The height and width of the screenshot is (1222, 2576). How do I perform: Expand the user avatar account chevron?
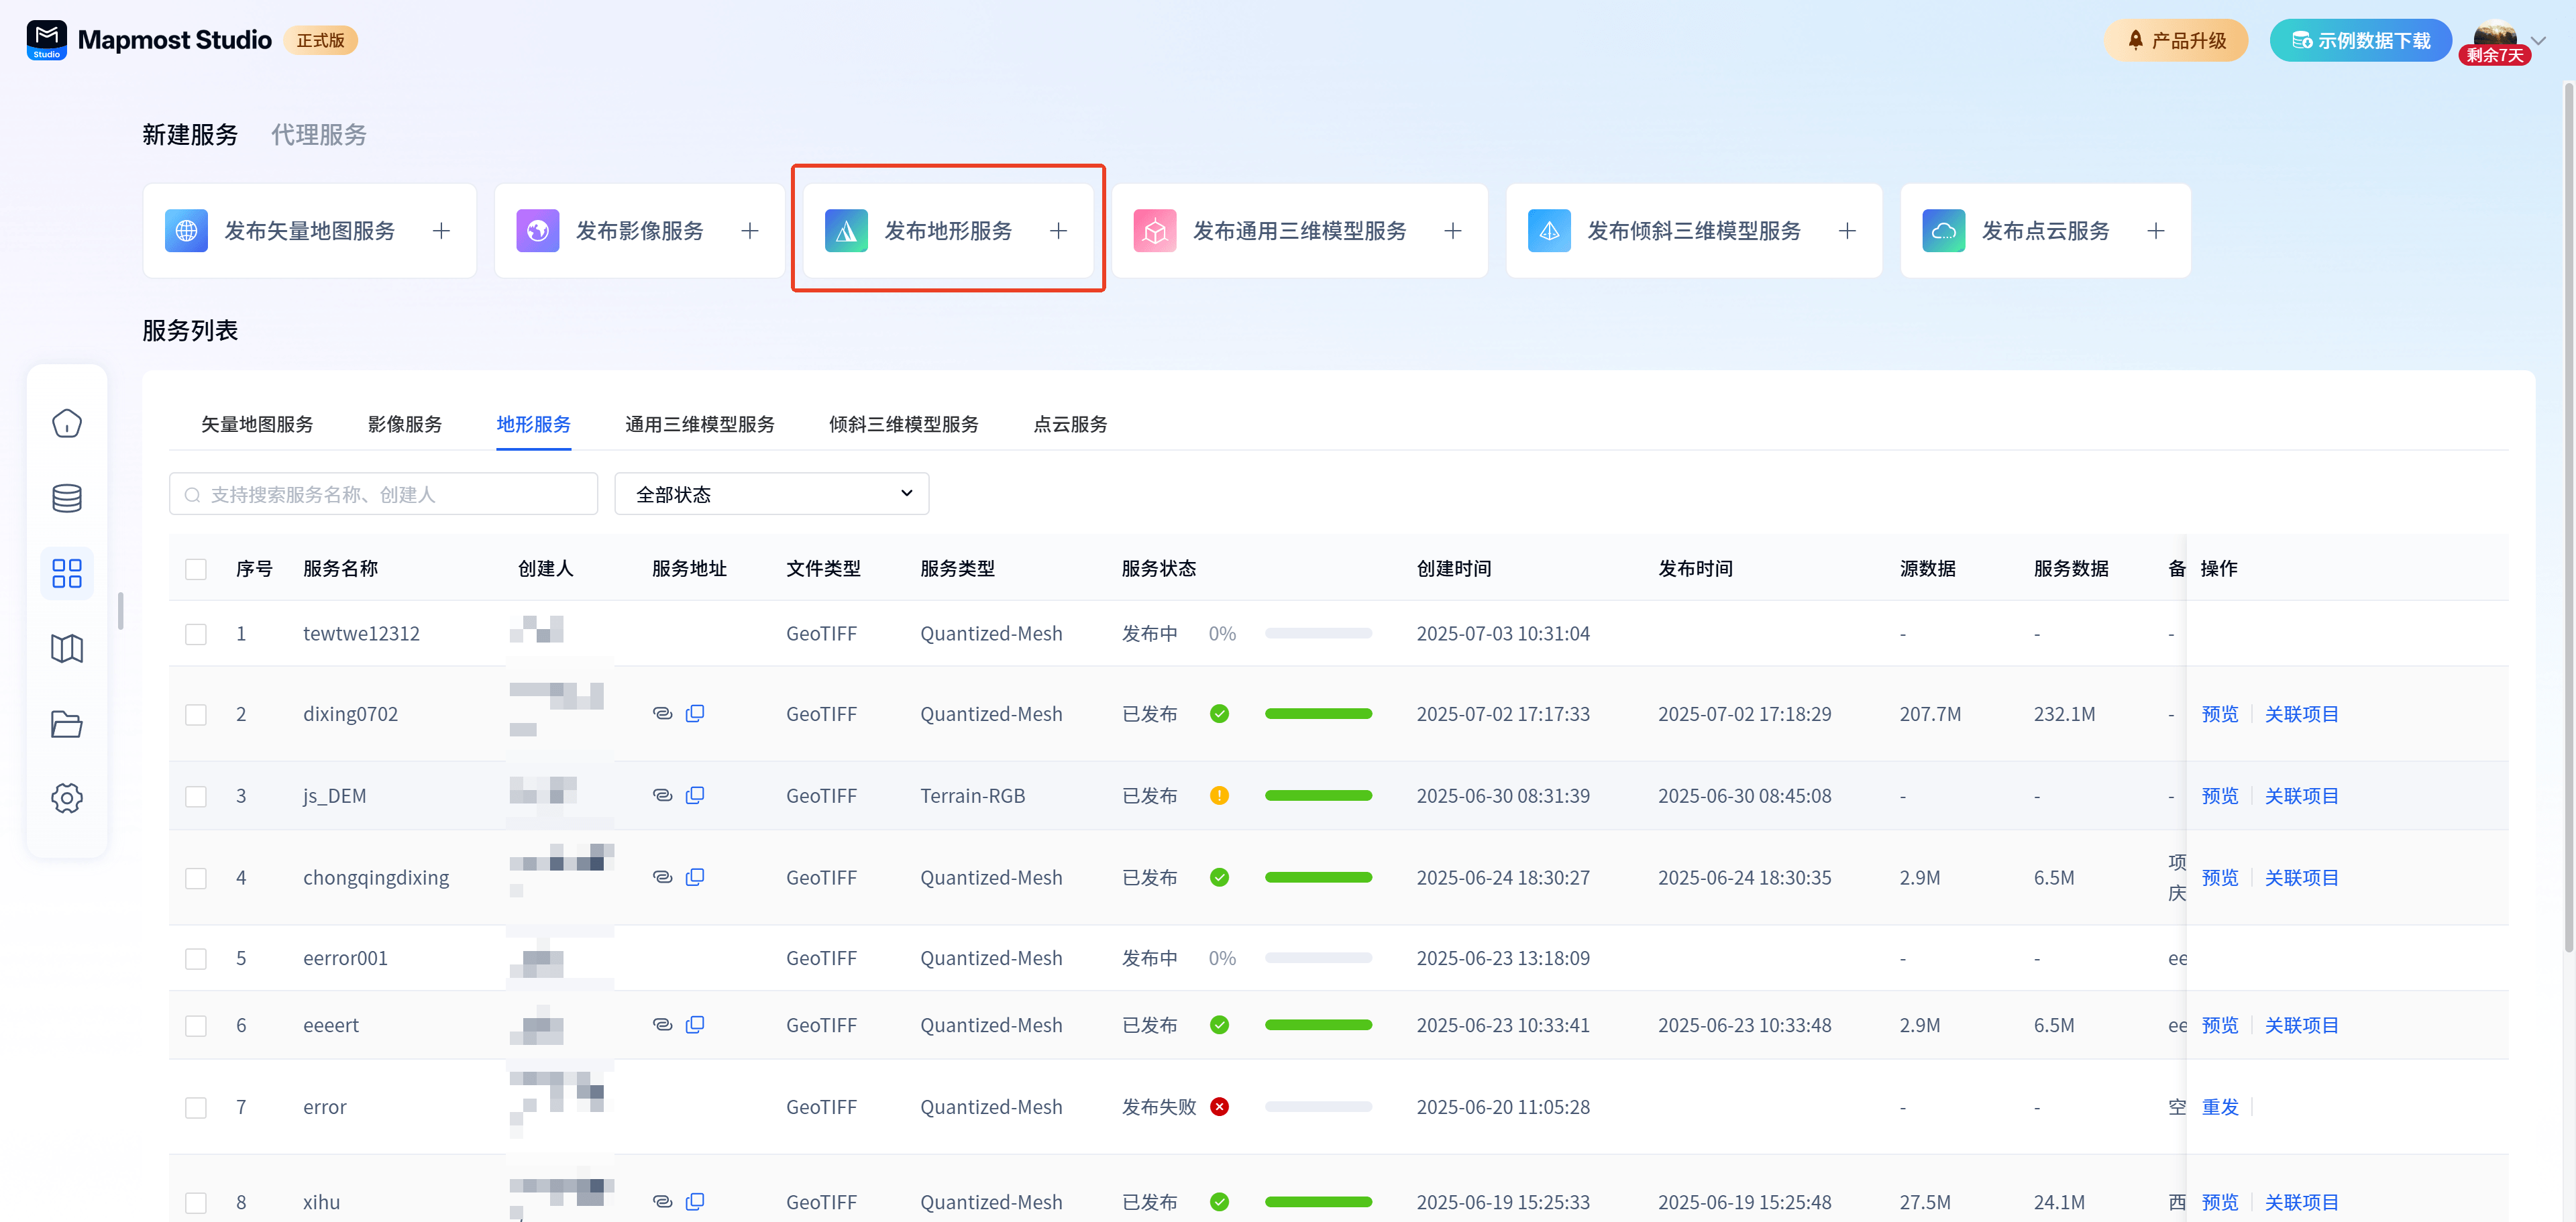tap(2538, 41)
